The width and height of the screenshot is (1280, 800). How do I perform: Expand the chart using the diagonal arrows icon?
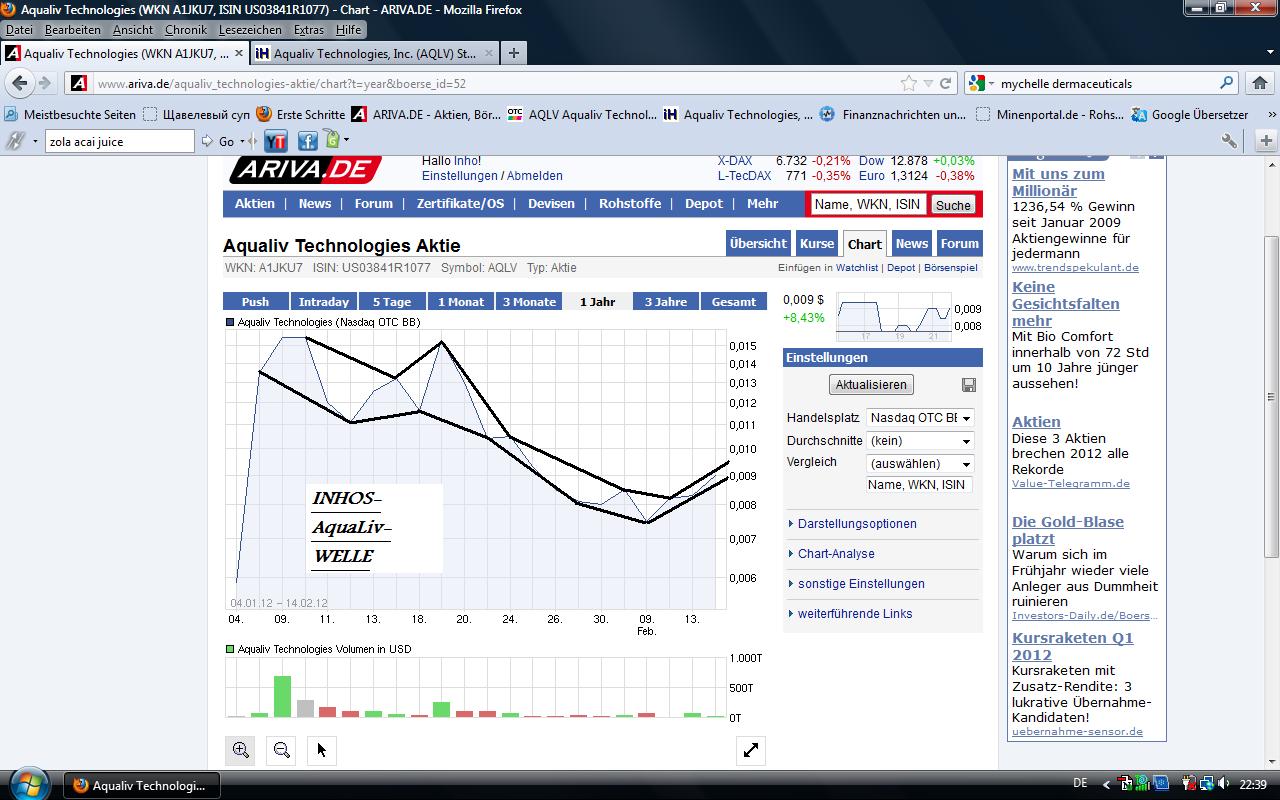pyautogui.click(x=751, y=749)
